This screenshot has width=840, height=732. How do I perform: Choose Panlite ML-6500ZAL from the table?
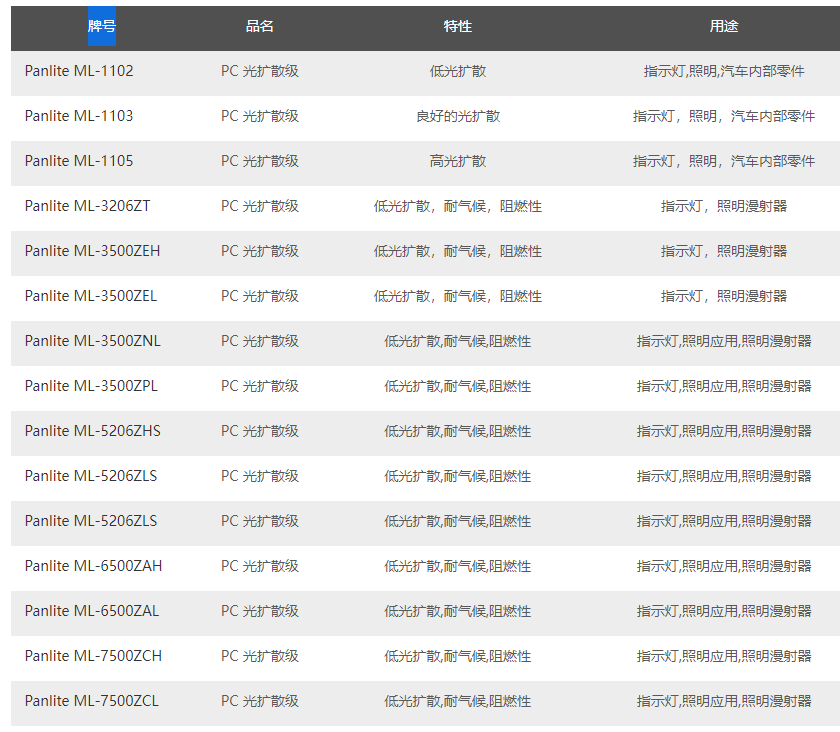[92, 611]
